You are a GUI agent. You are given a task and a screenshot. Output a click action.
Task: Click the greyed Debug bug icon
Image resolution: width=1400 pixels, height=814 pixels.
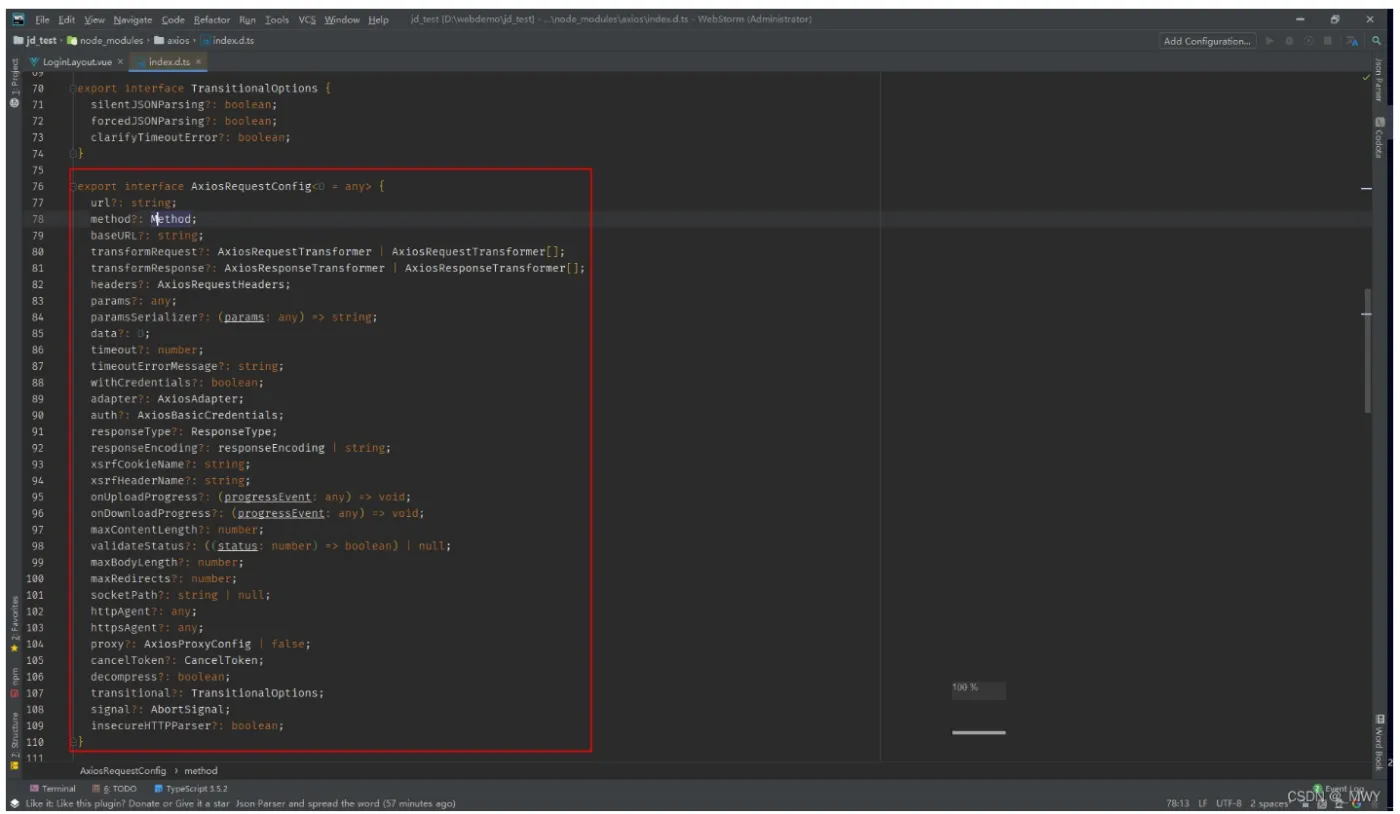(1290, 41)
